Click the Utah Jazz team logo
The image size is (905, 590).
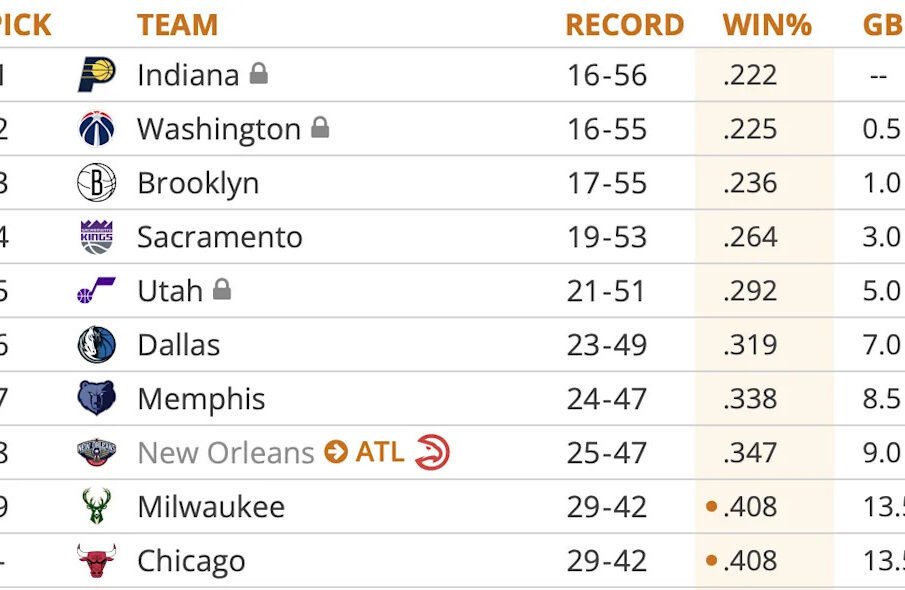click(x=97, y=291)
